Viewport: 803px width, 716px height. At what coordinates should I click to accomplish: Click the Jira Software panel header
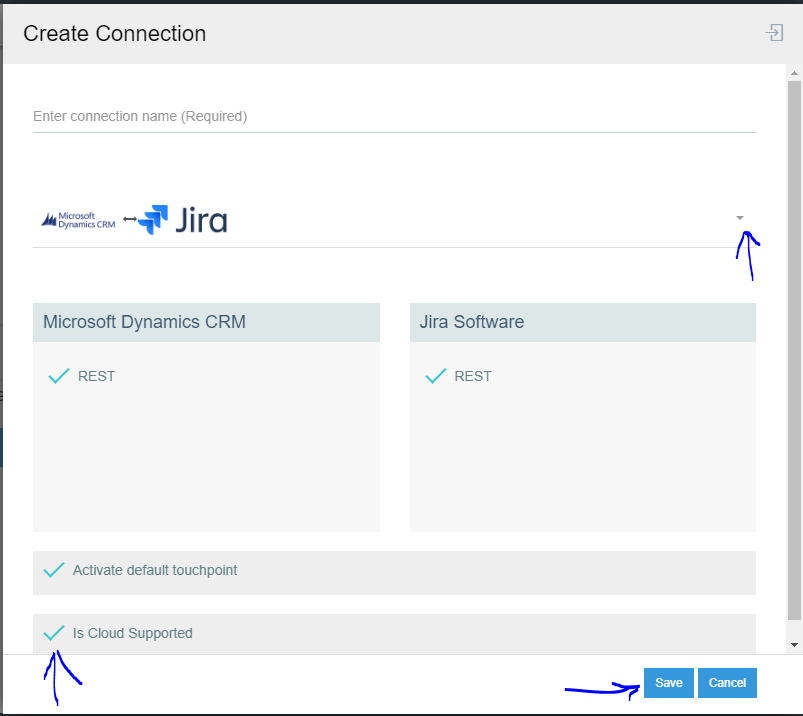tap(583, 322)
